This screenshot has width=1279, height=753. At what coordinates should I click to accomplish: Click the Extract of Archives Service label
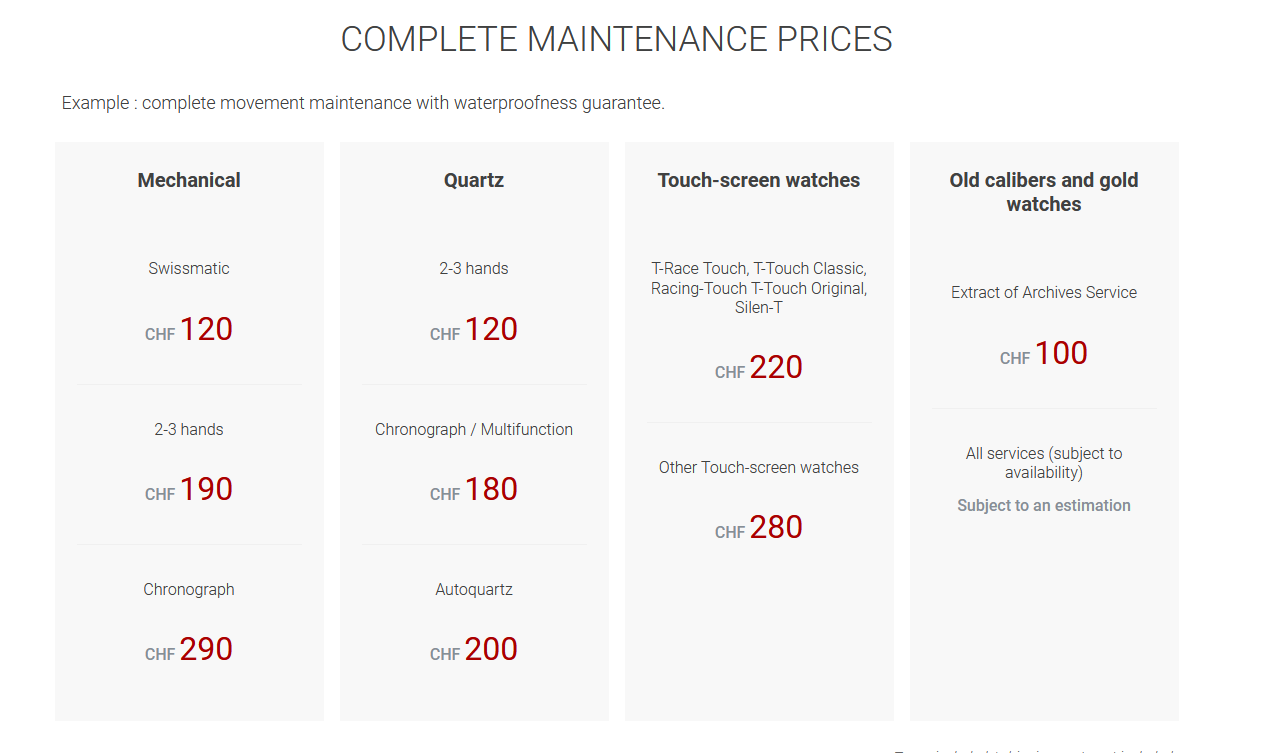(x=1044, y=292)
